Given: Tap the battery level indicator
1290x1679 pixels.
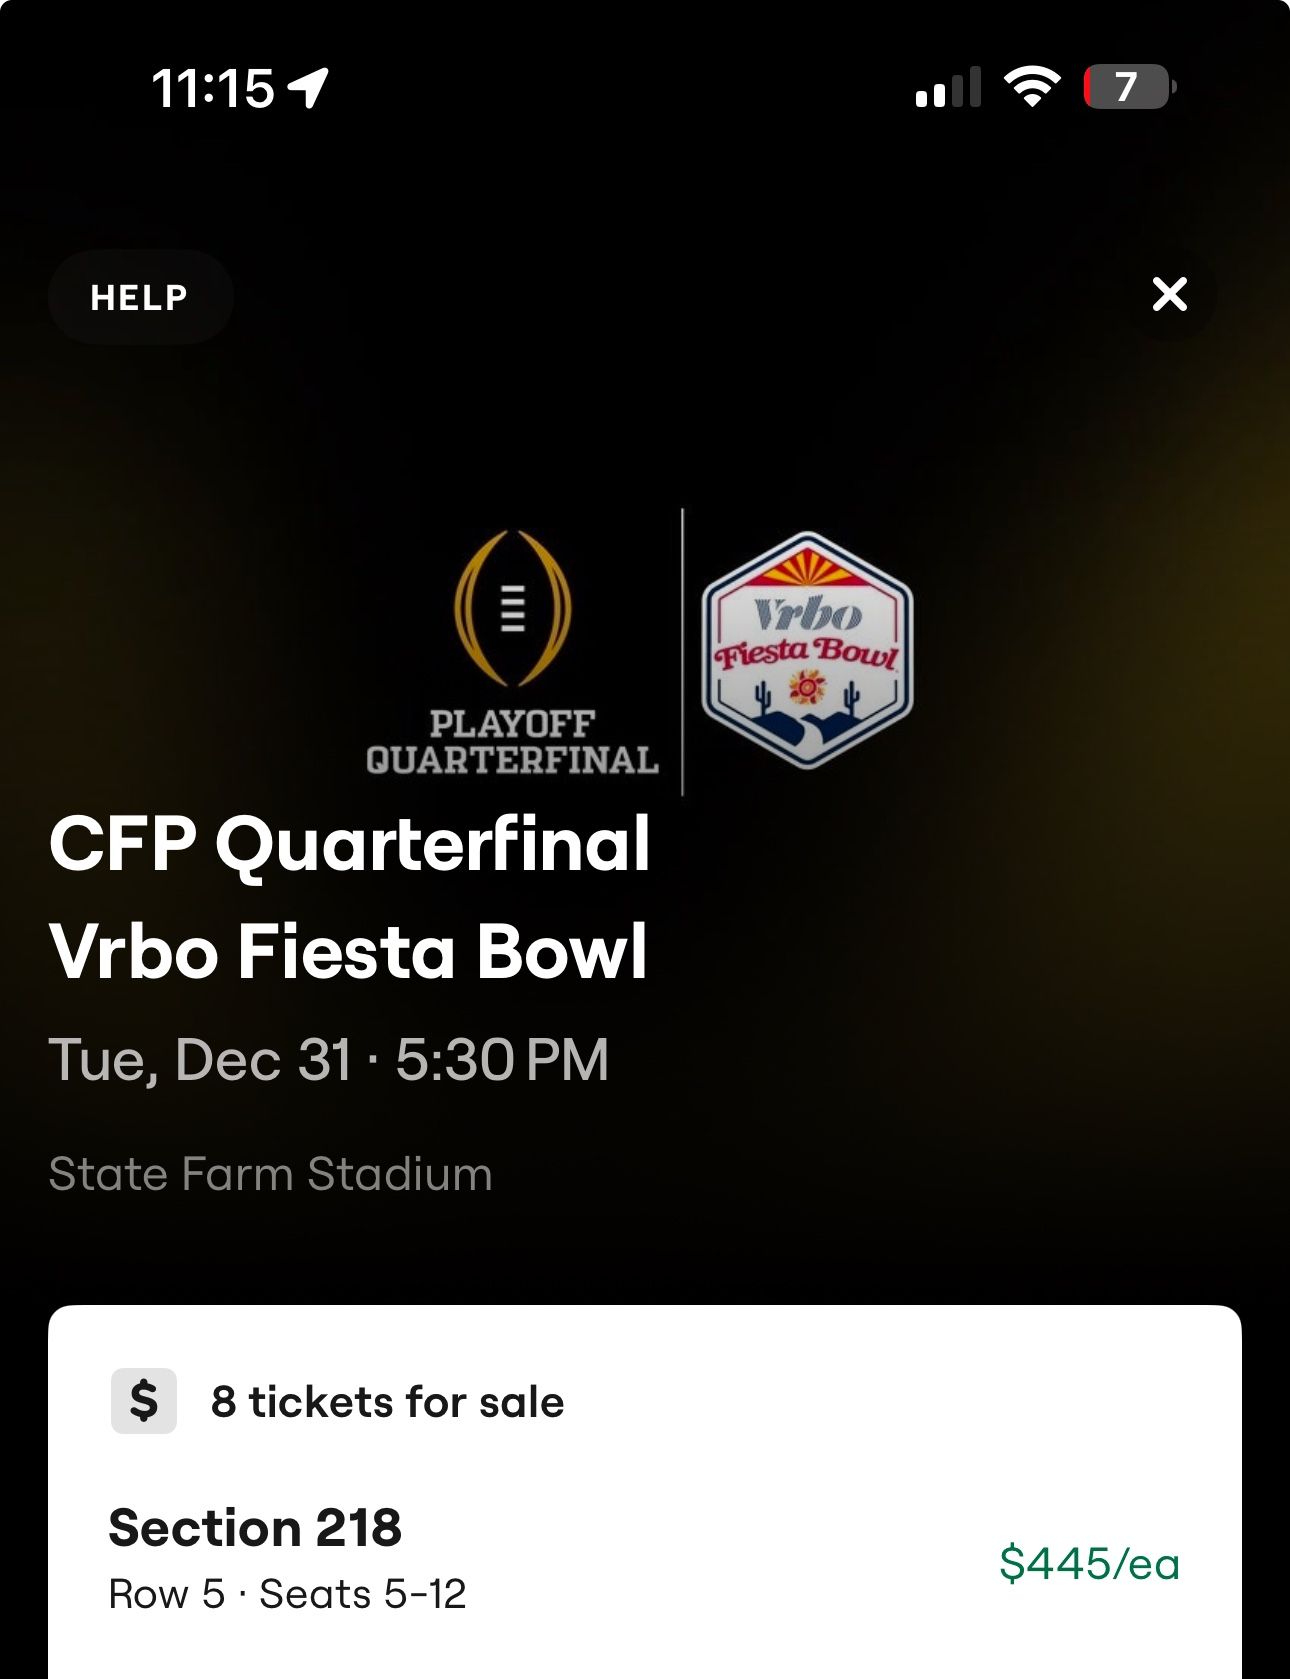Looking at the screenshot, I should [1129, 87].
